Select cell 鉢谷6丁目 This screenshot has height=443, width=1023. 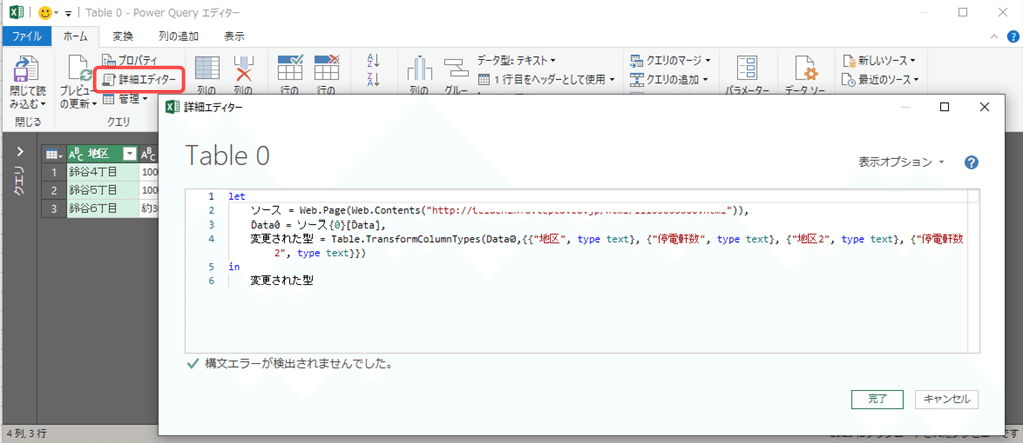pos(102,209)
